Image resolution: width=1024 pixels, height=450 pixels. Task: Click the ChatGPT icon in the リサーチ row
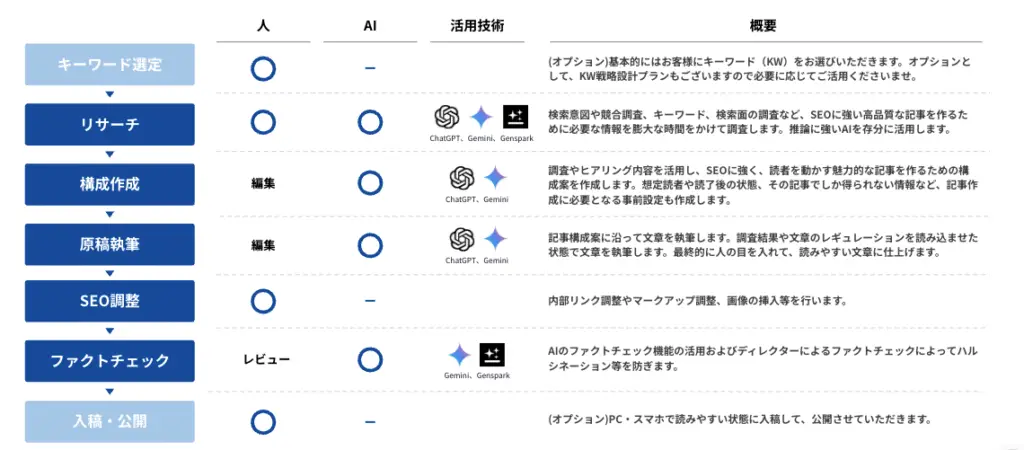446,117
